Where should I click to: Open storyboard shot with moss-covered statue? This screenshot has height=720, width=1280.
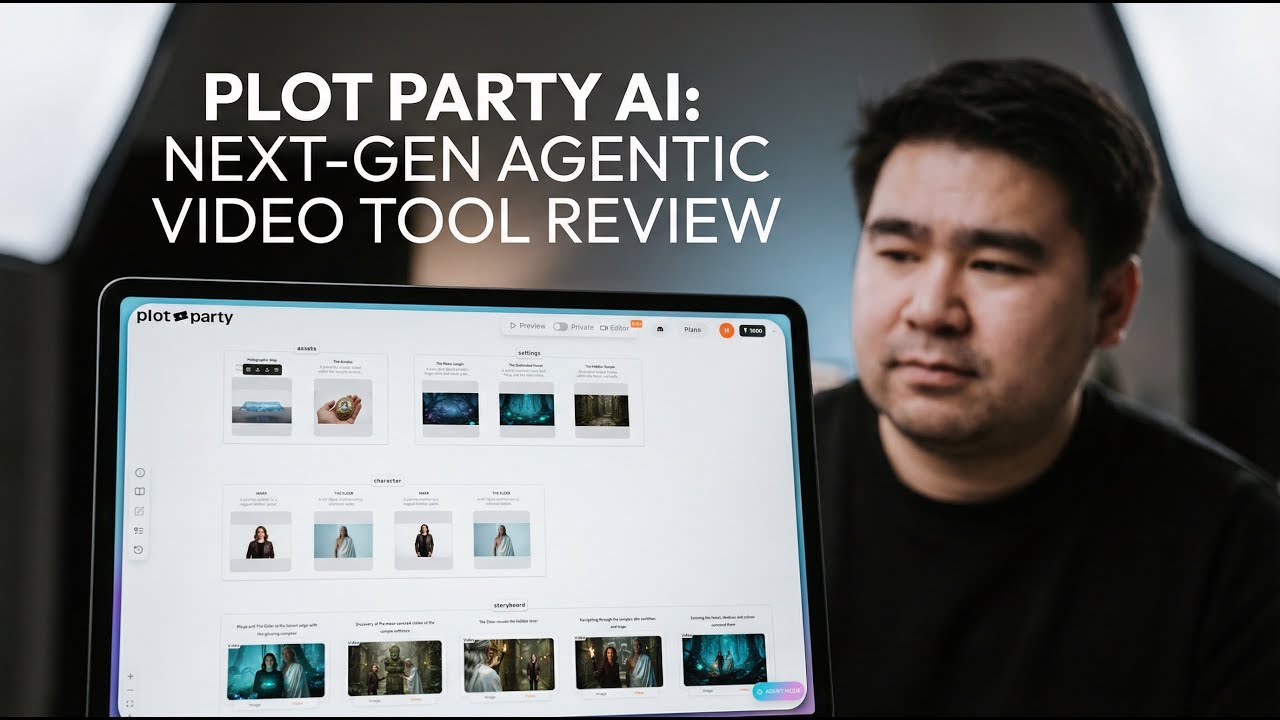[395, 668]
